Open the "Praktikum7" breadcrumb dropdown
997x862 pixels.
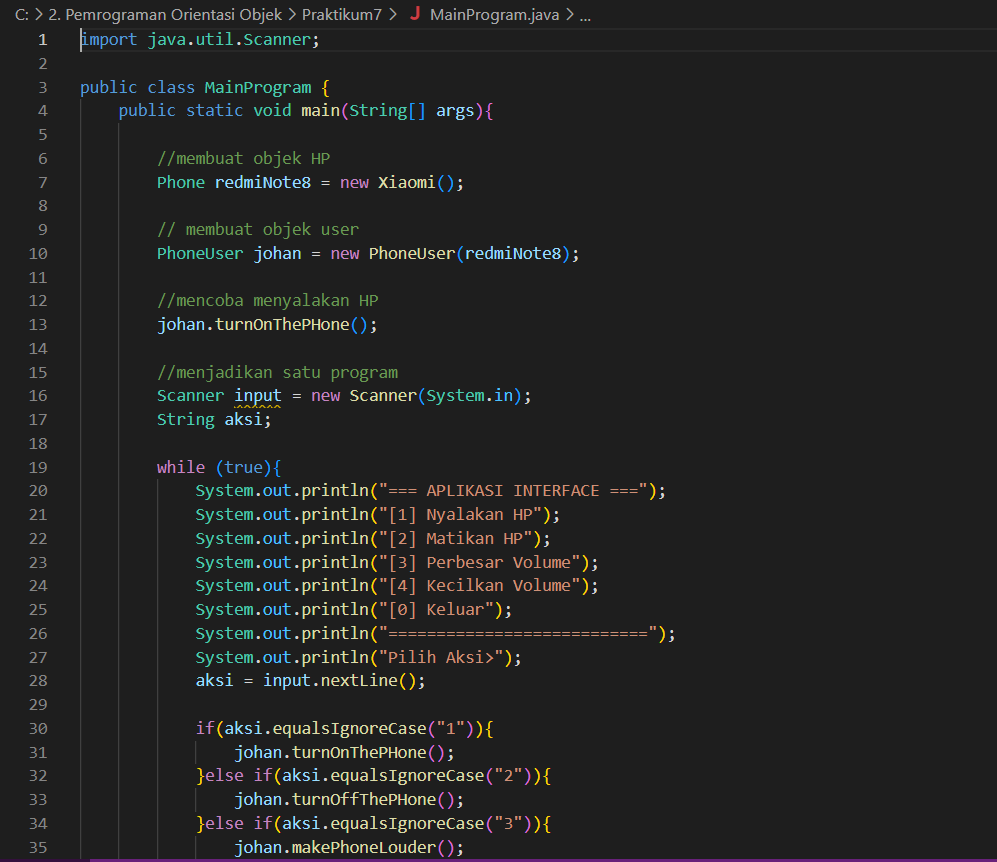343,15
